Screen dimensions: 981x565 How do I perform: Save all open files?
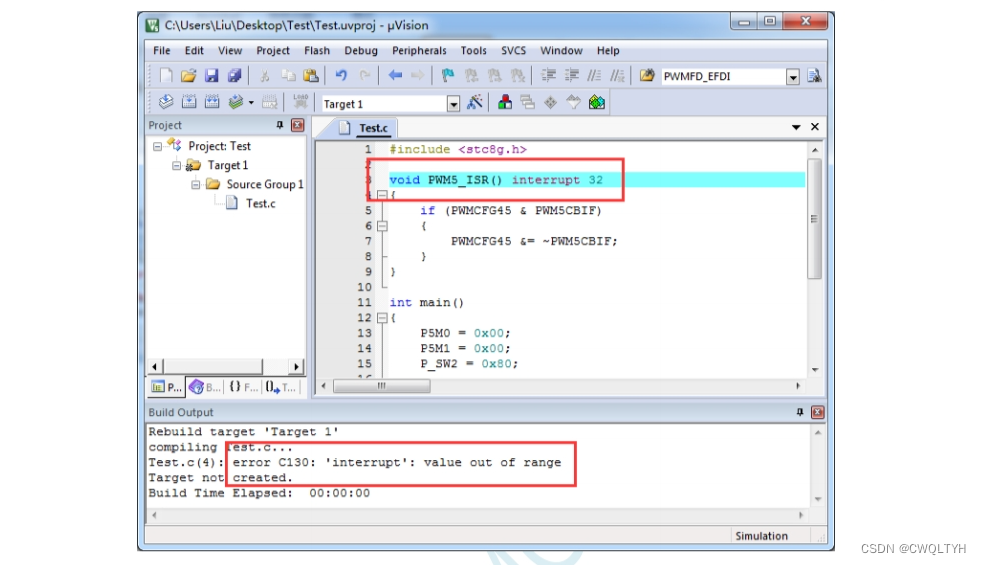click(235, 76)
